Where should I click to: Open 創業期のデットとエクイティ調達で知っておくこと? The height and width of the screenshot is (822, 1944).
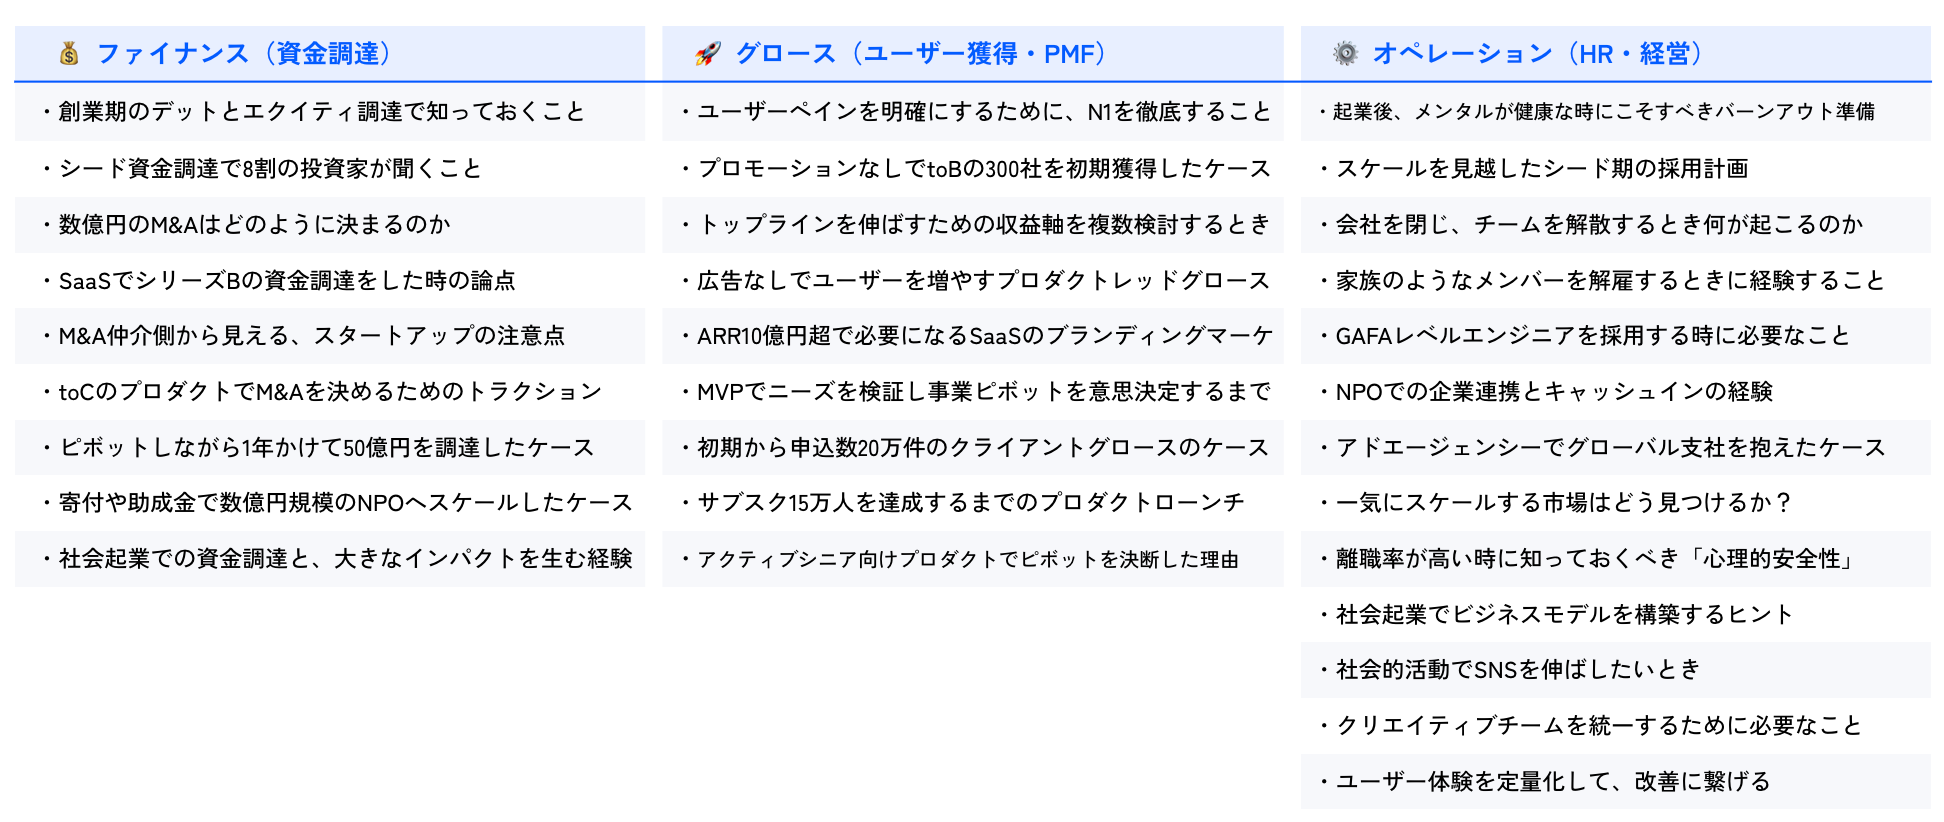330,112
